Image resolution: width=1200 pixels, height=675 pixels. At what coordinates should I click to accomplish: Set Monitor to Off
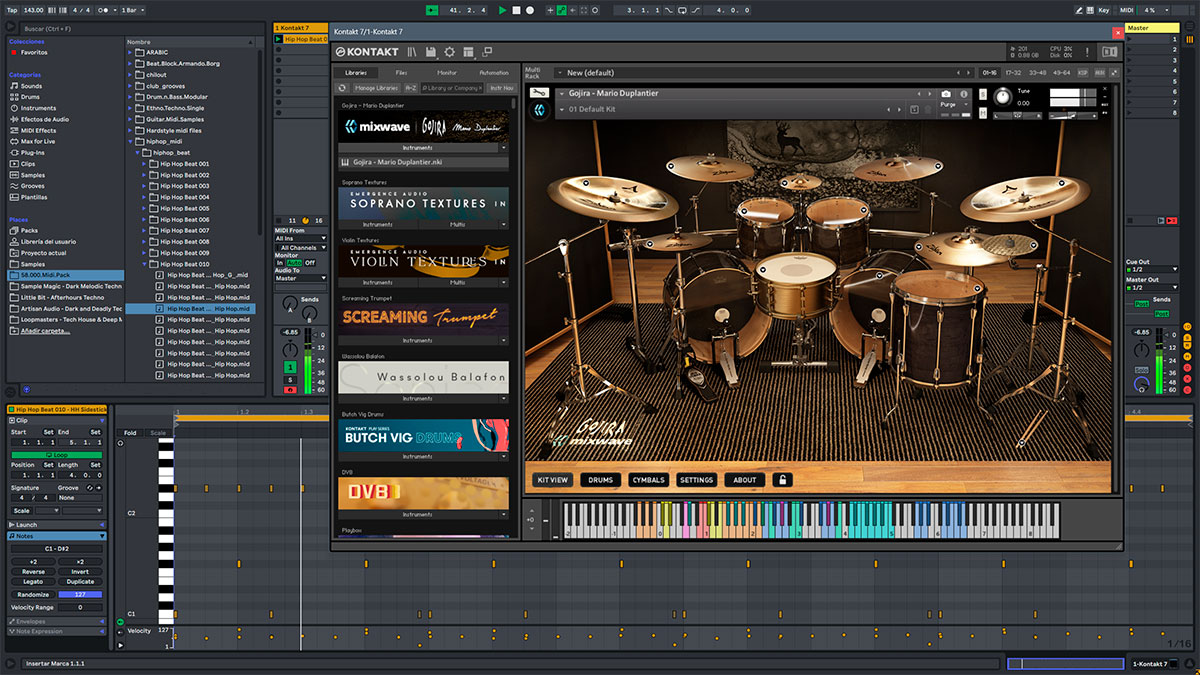(x=310, y=263)
